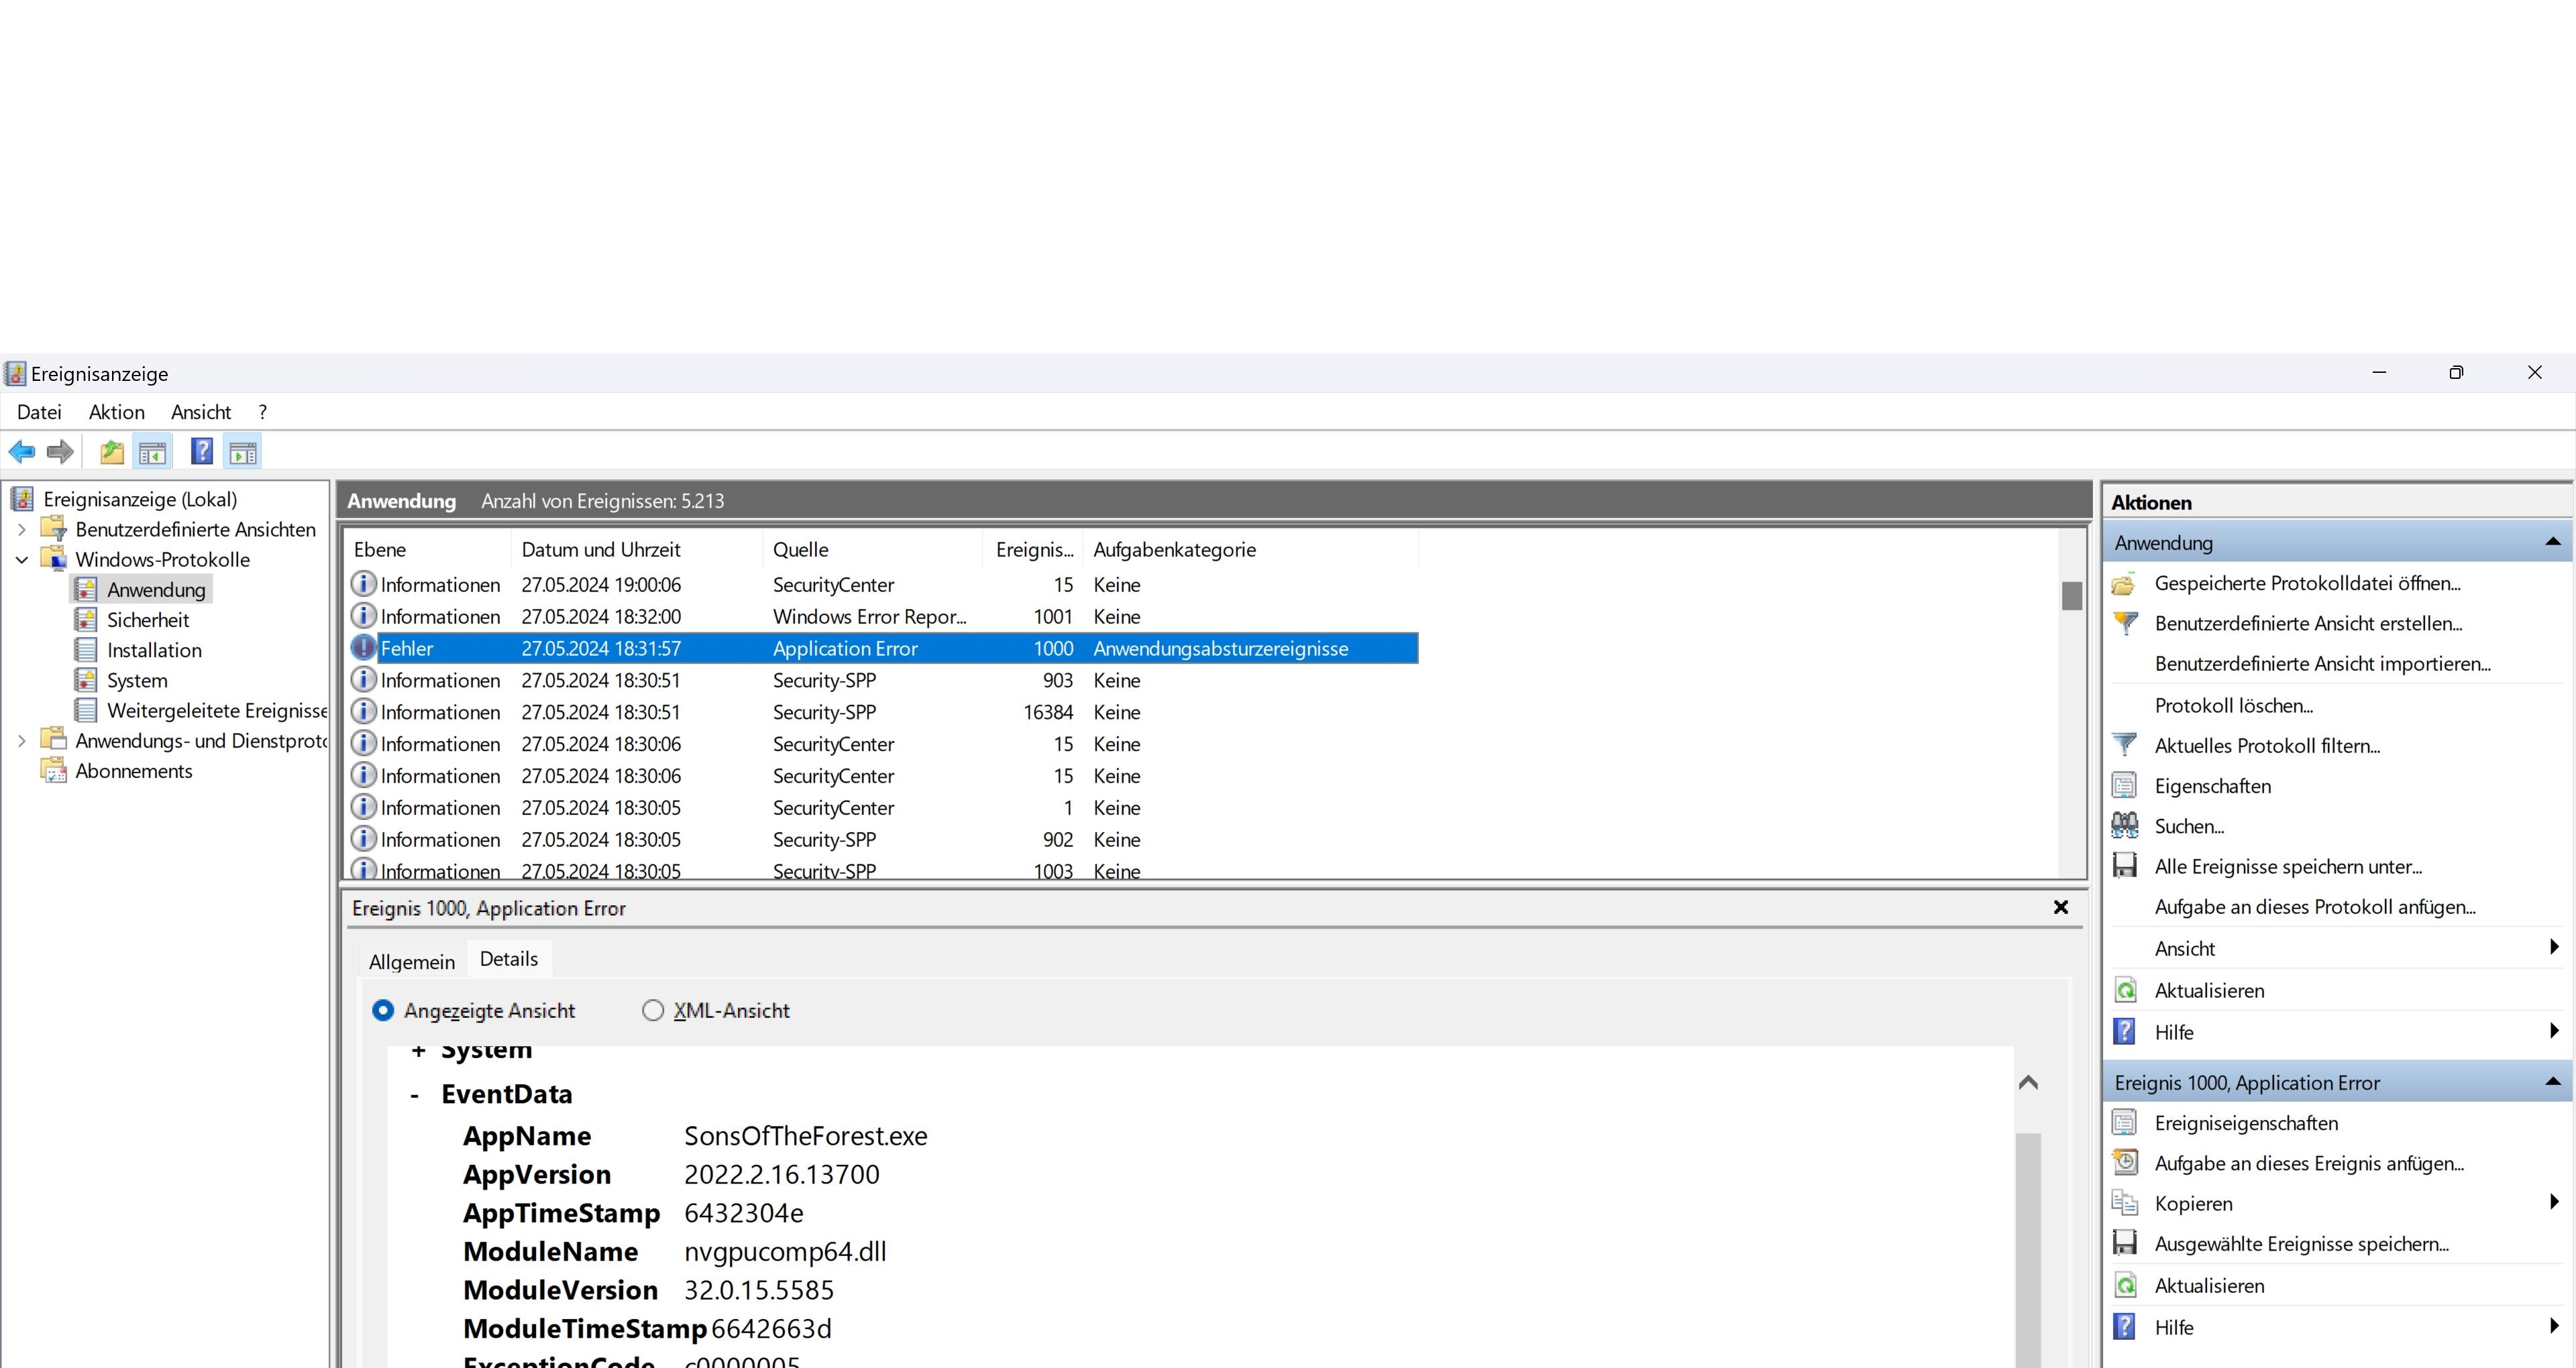The height and width of the screenshot is (1368, 2576).
Task: Open Ereigniseigenschaften in actions pane
Action: [2245, 1123]
